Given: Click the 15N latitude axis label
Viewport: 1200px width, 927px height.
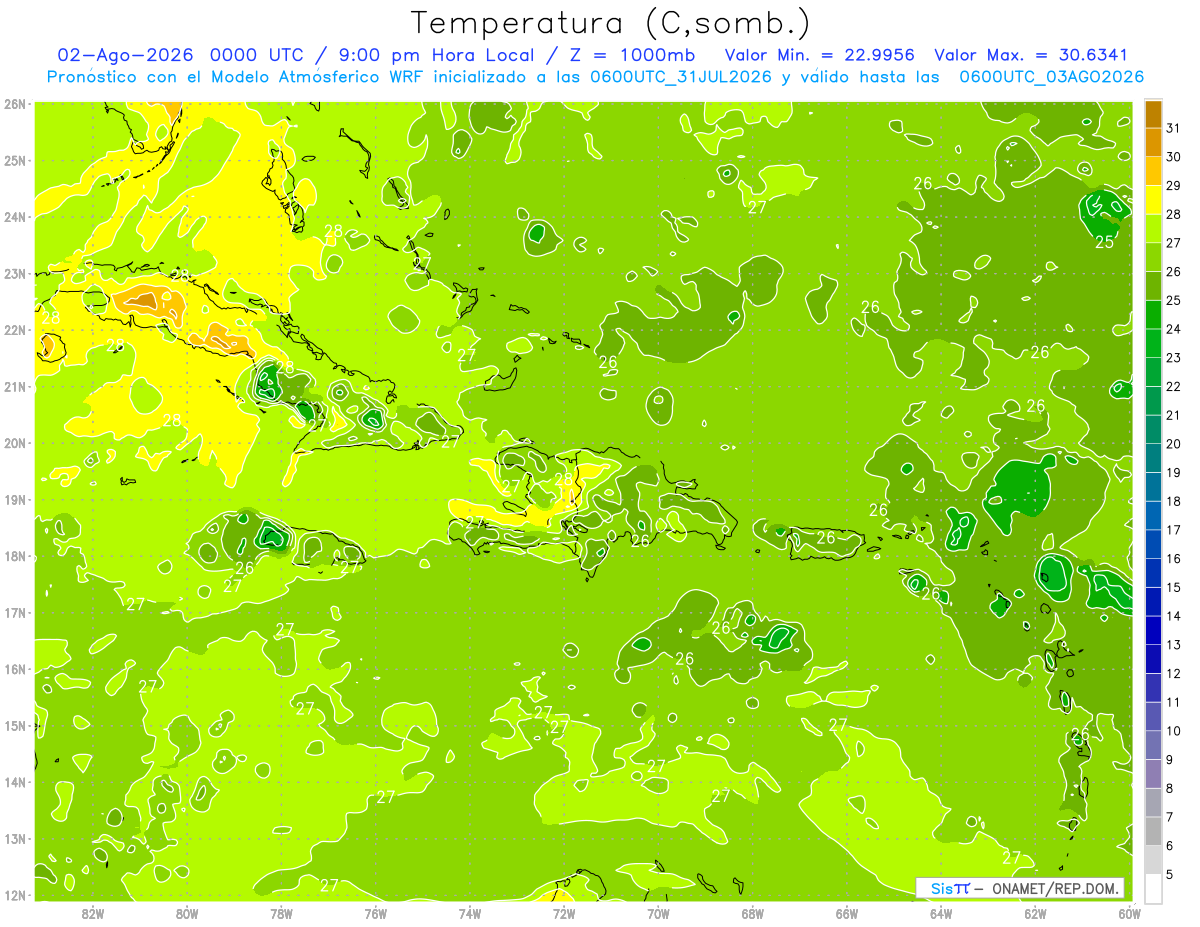Looking at the screenshot, I should coord(15,725).
